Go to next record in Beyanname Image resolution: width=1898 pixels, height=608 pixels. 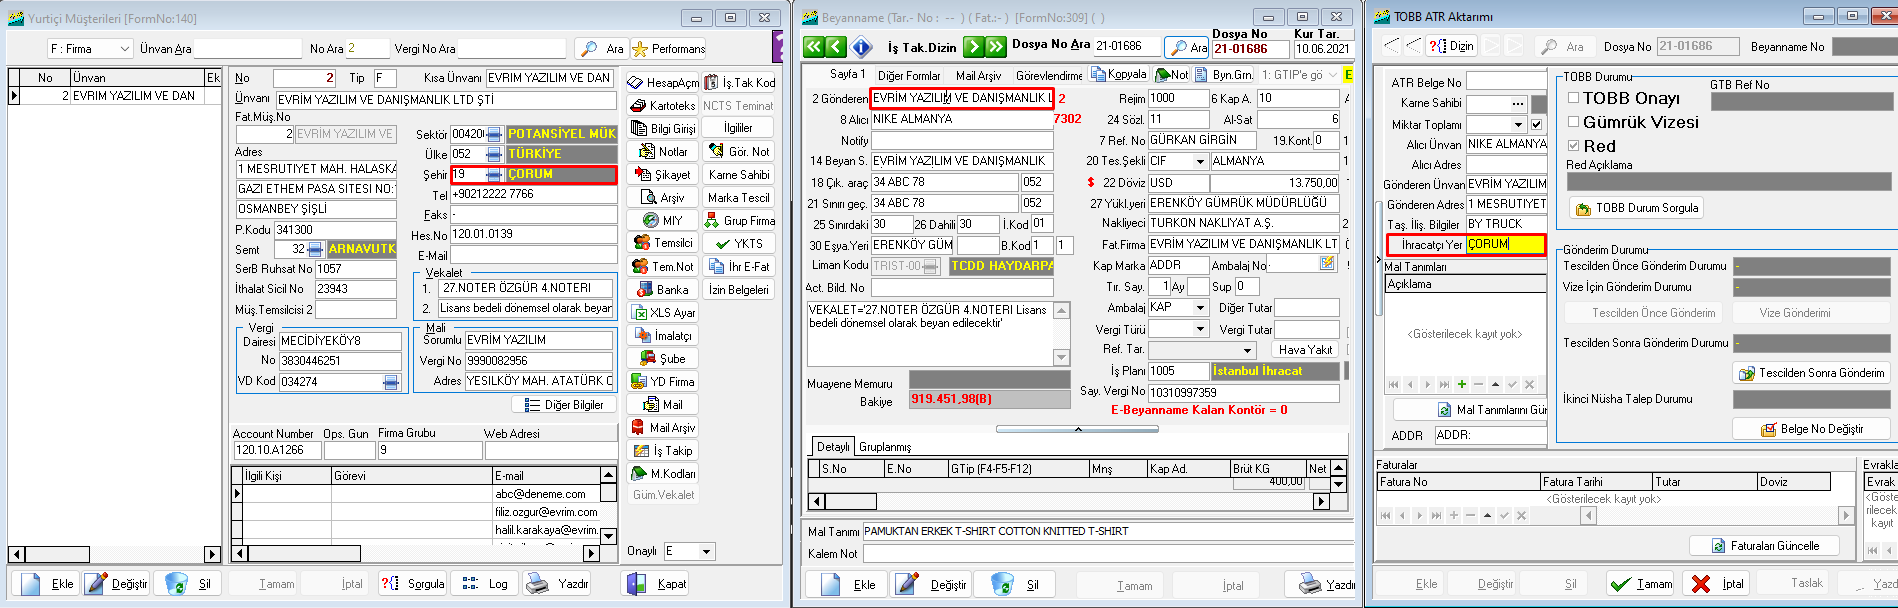(x=973, y=47)
